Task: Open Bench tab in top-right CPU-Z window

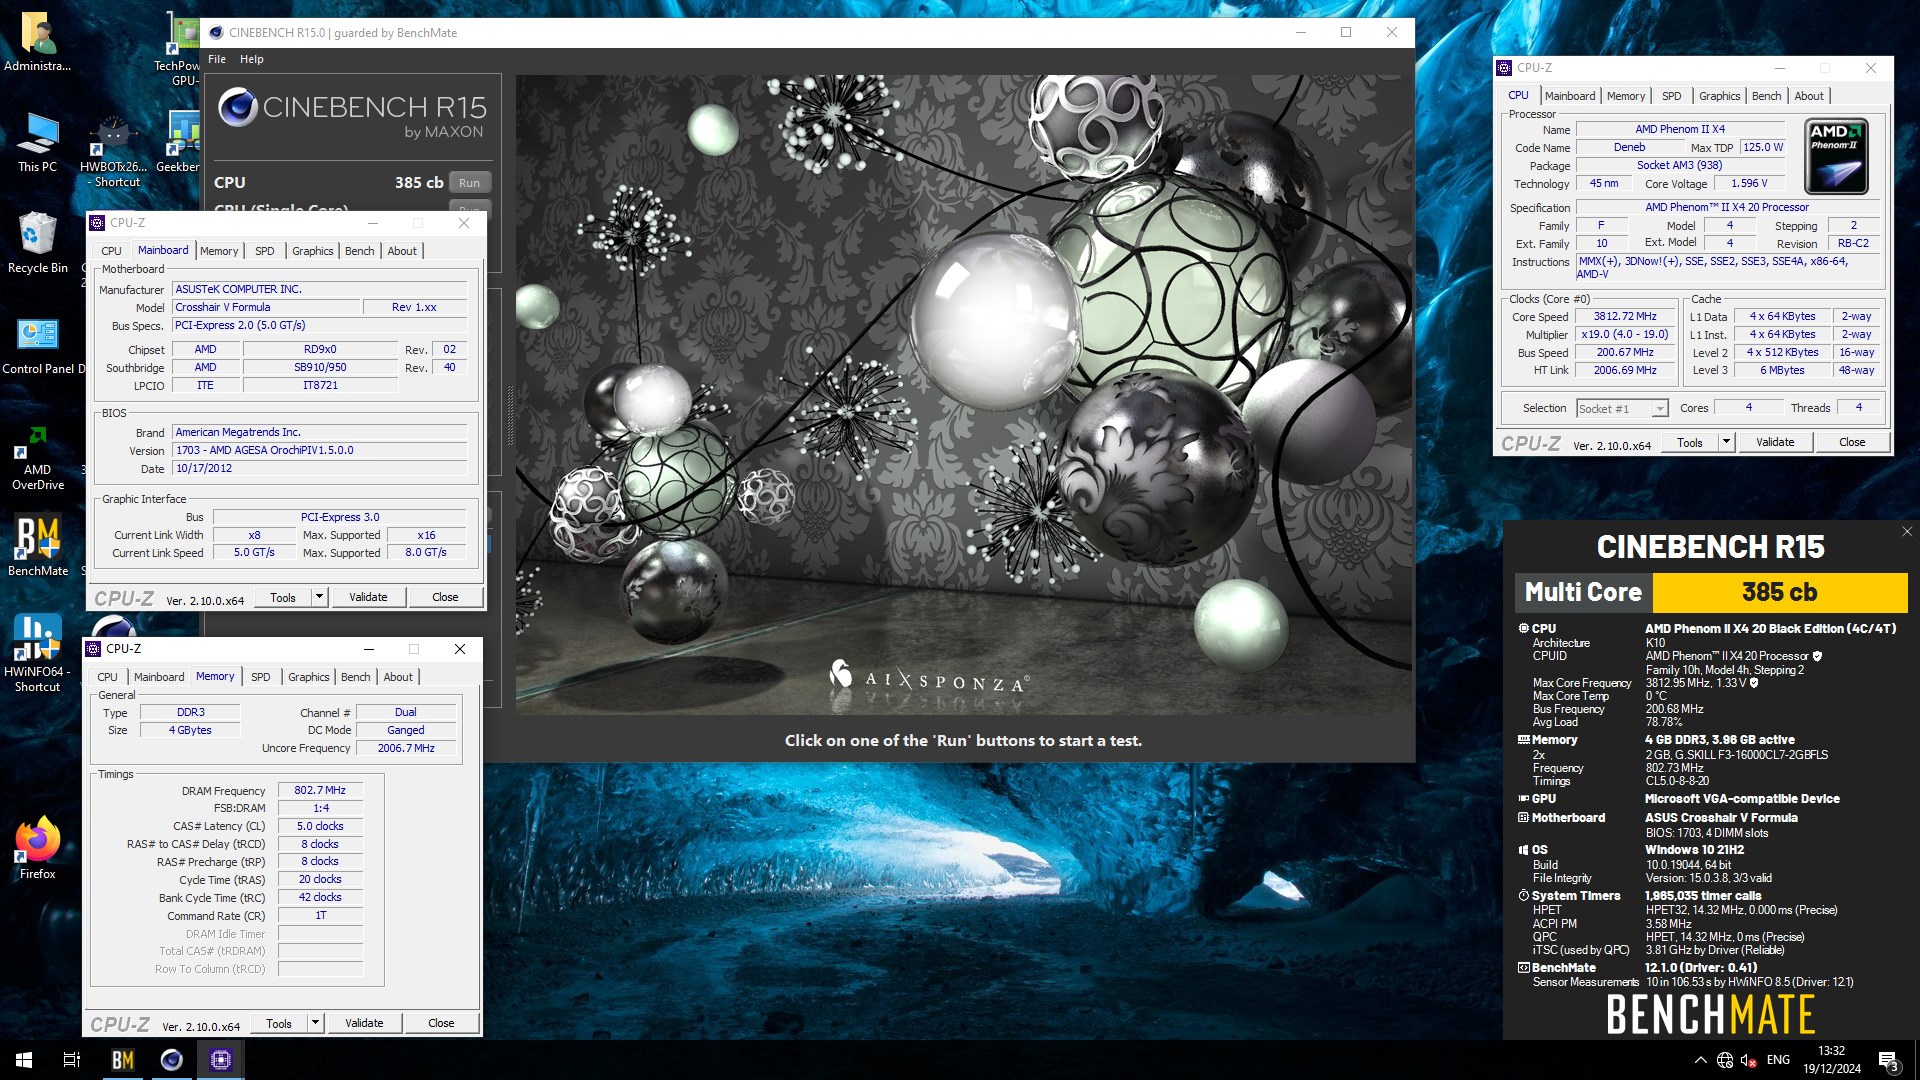Action: point(1766,96)
